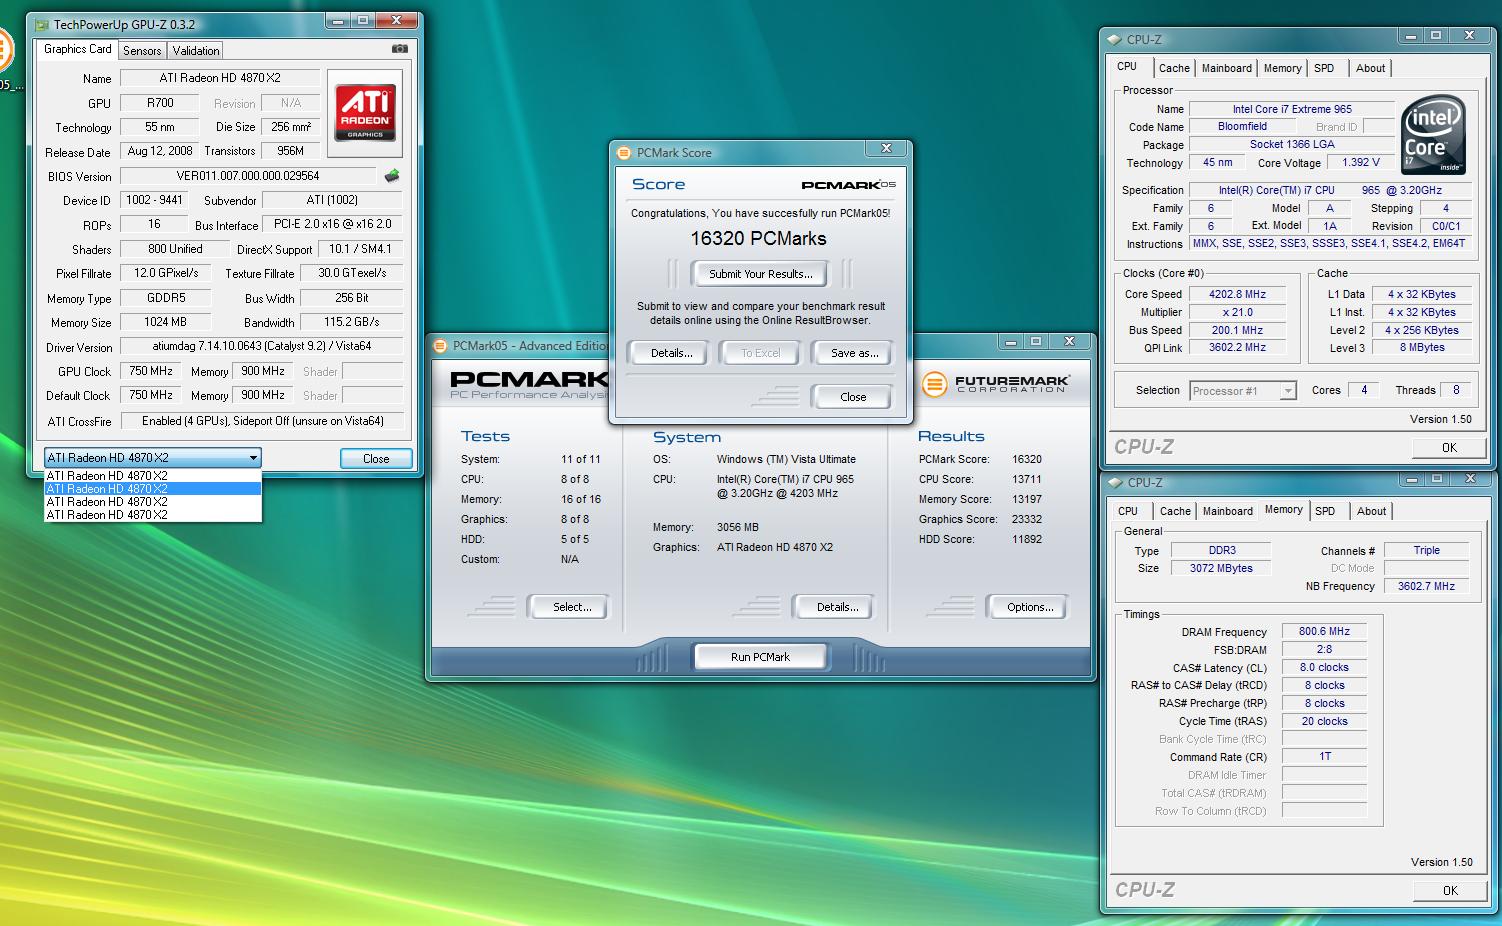Click NB Frequency 3602.7 MHz value
Screen dimensions: 1502x926
click(x=1426, y=586)
